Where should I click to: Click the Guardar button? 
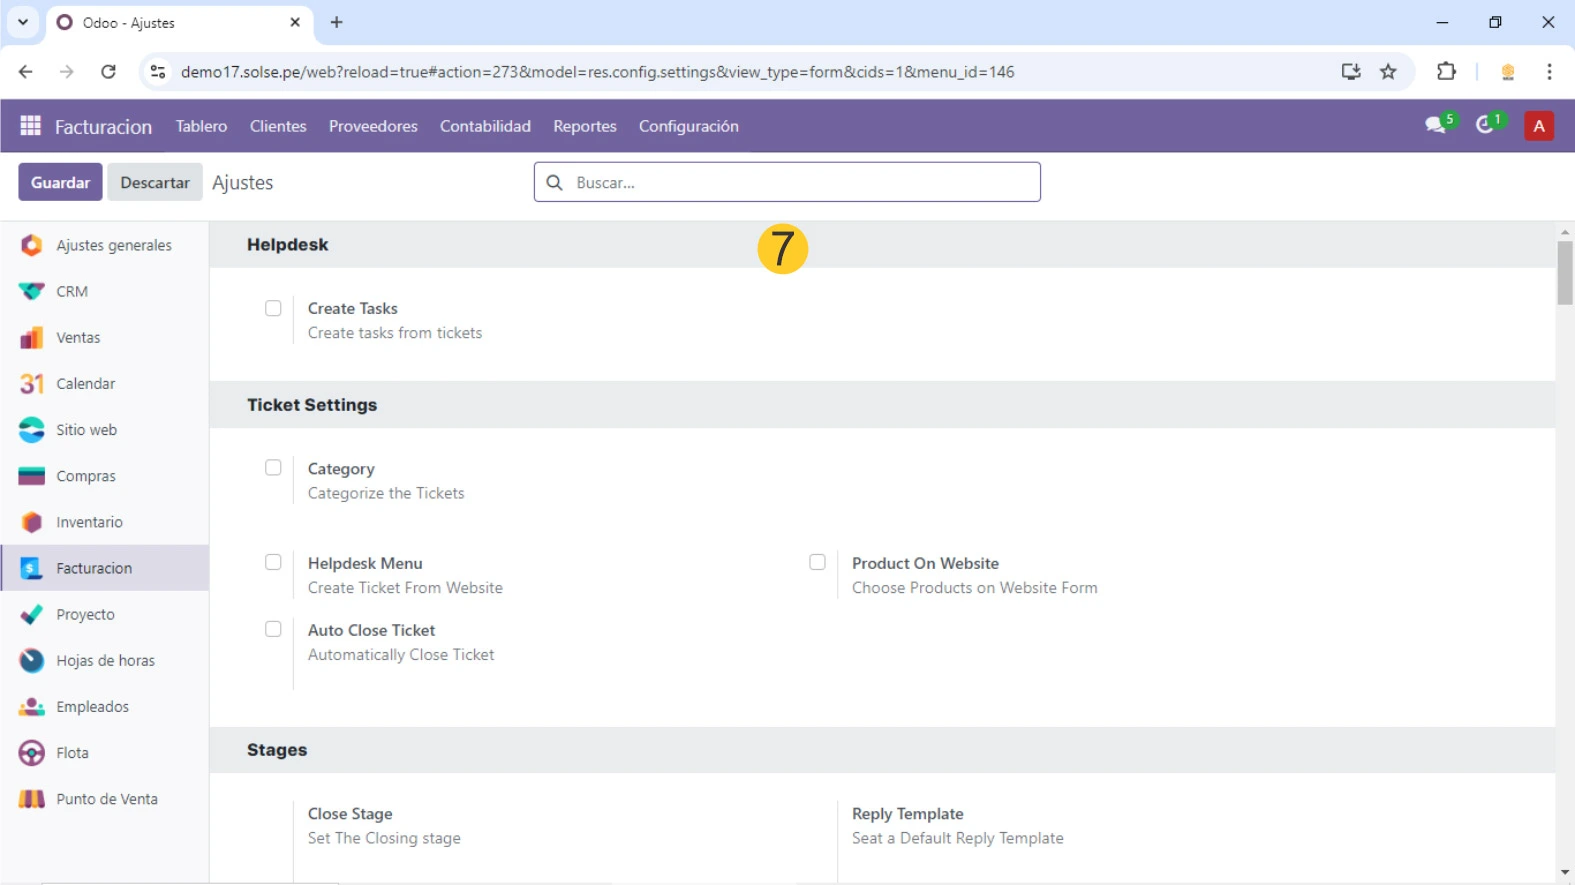60,182
